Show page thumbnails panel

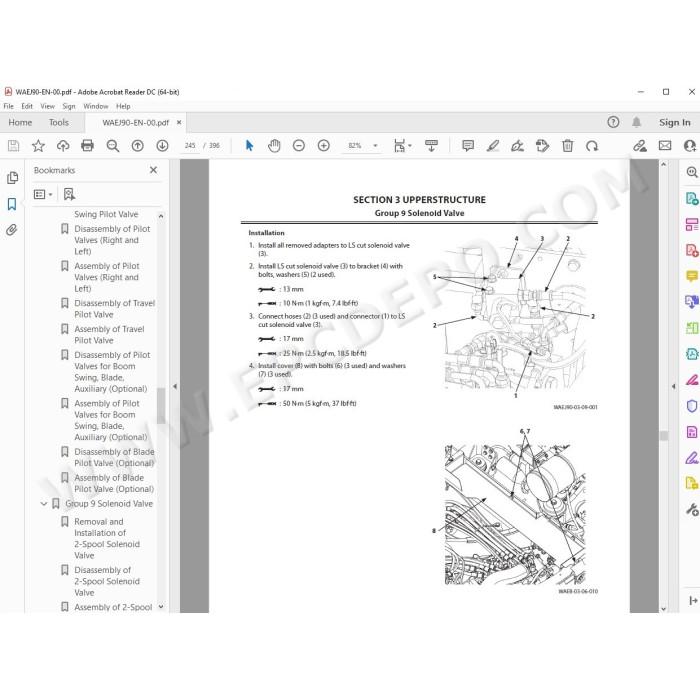12,178
